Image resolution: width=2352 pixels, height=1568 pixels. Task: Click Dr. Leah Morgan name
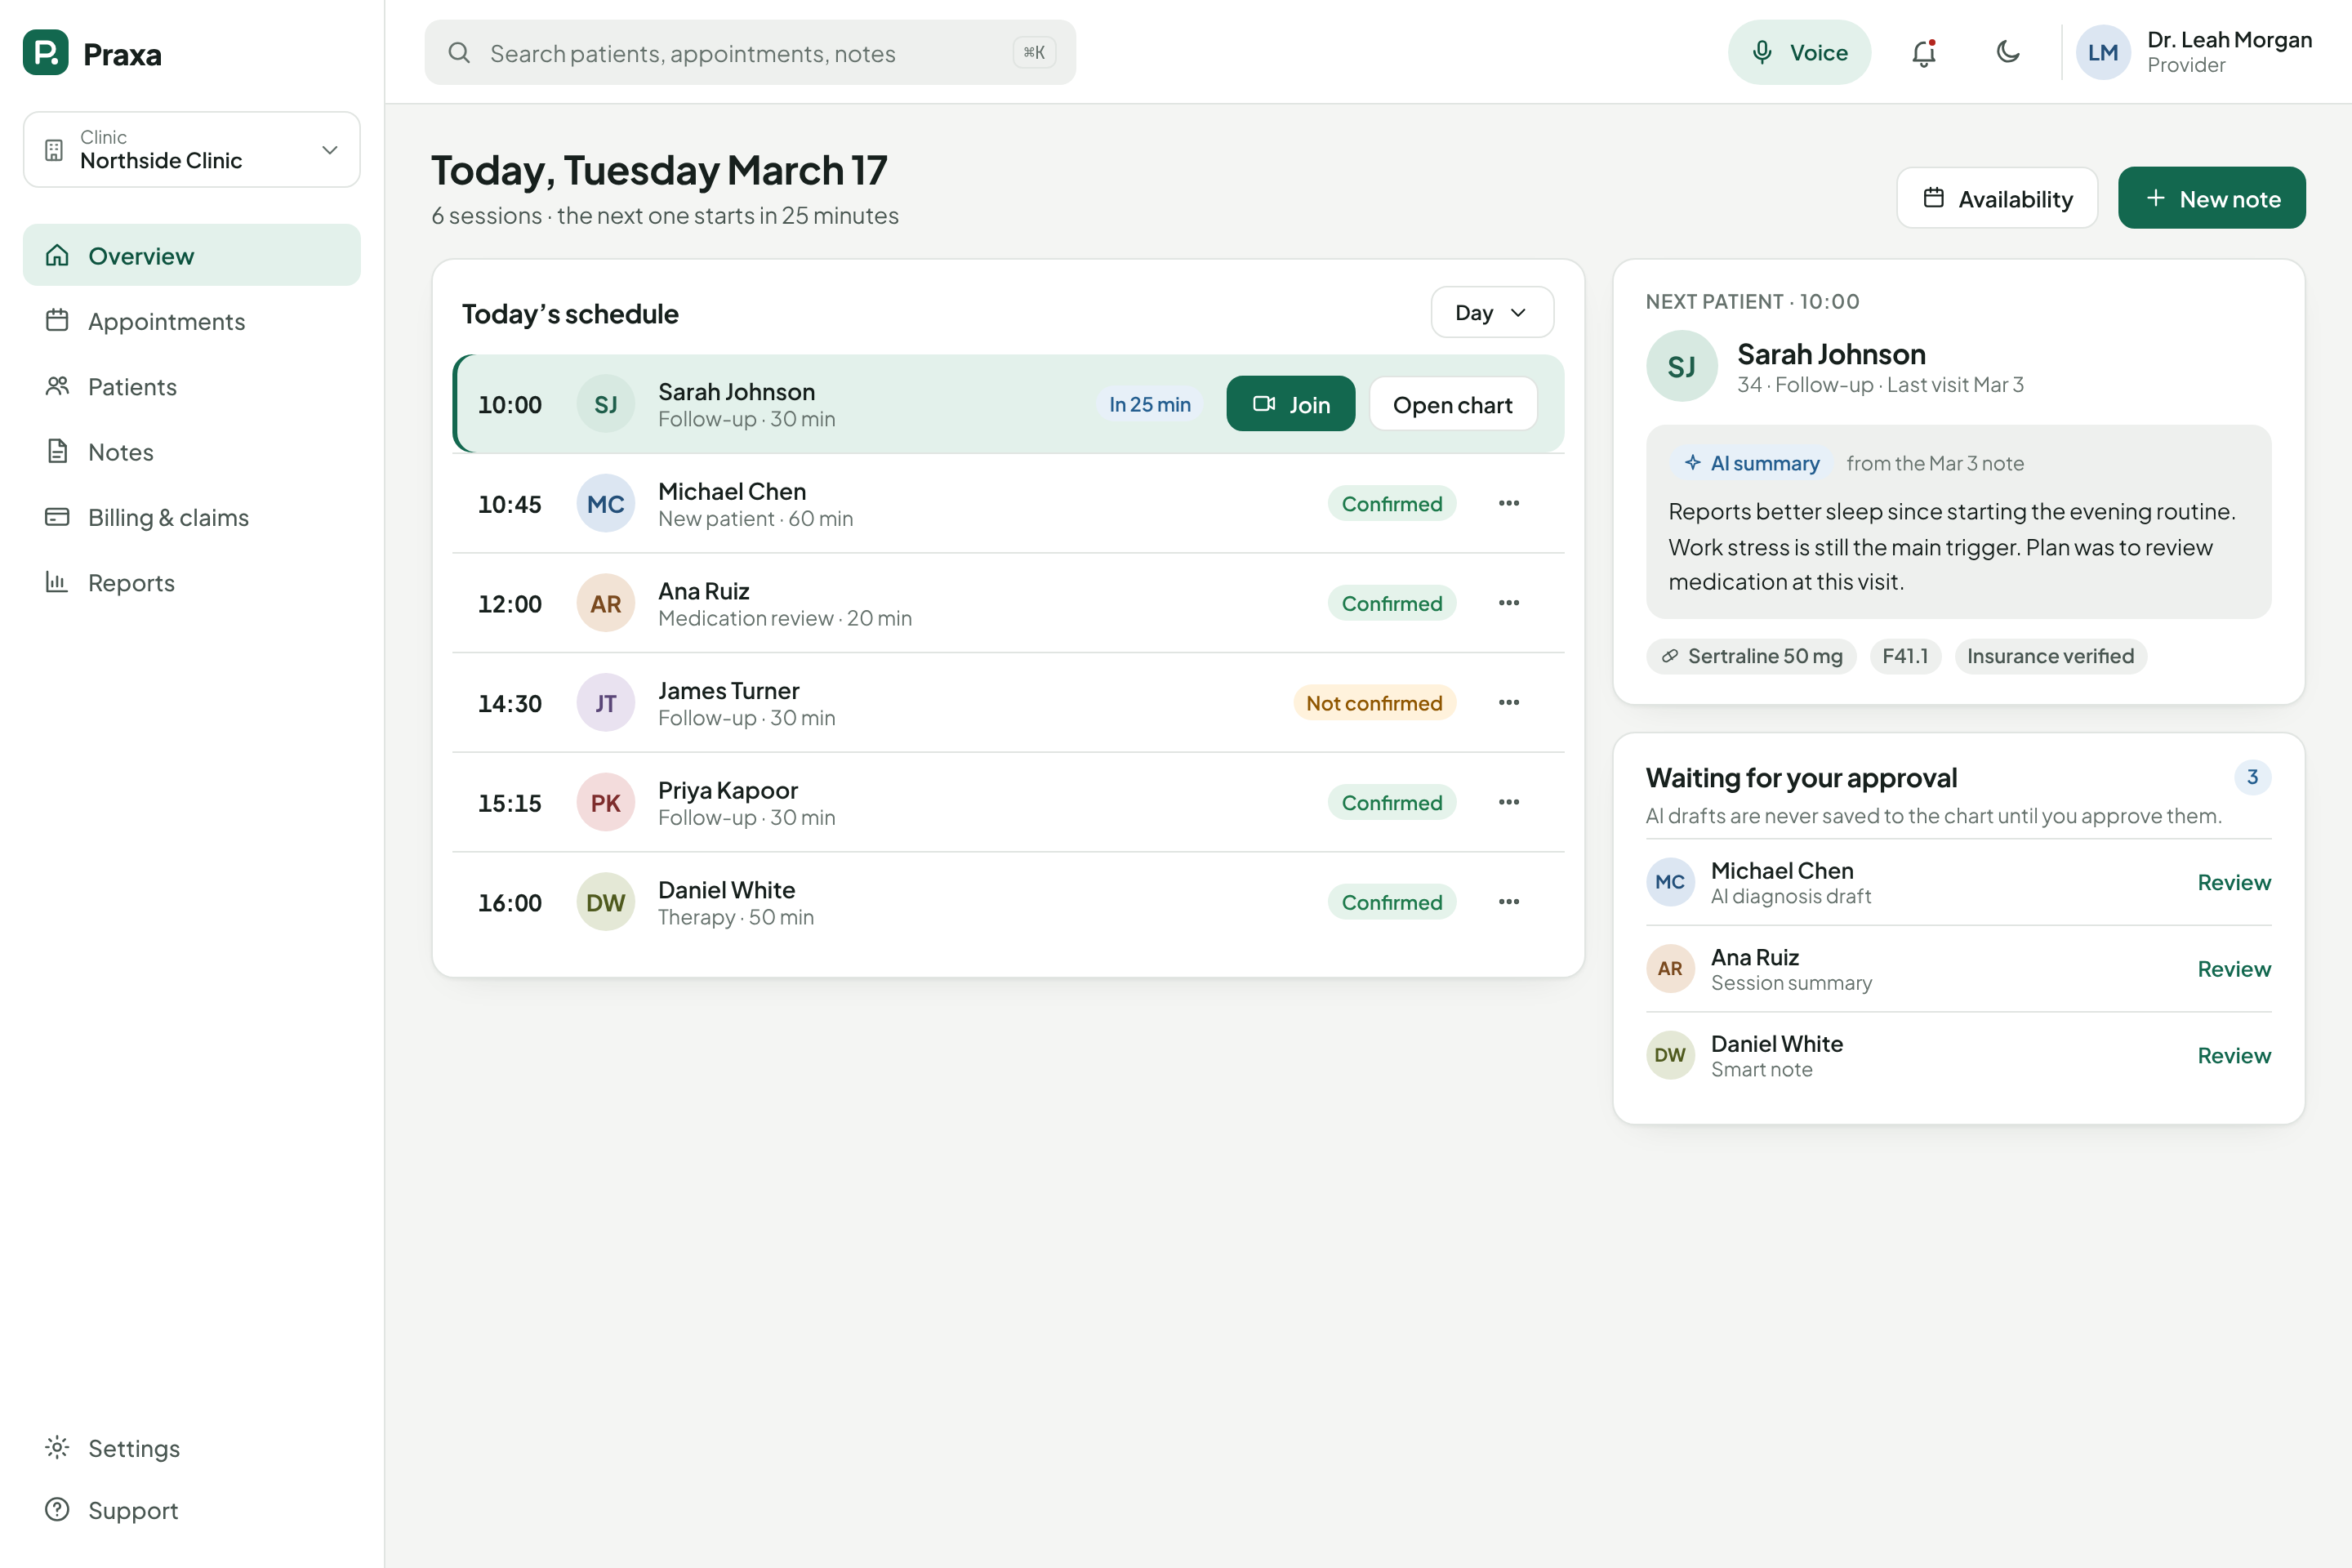2229,40
